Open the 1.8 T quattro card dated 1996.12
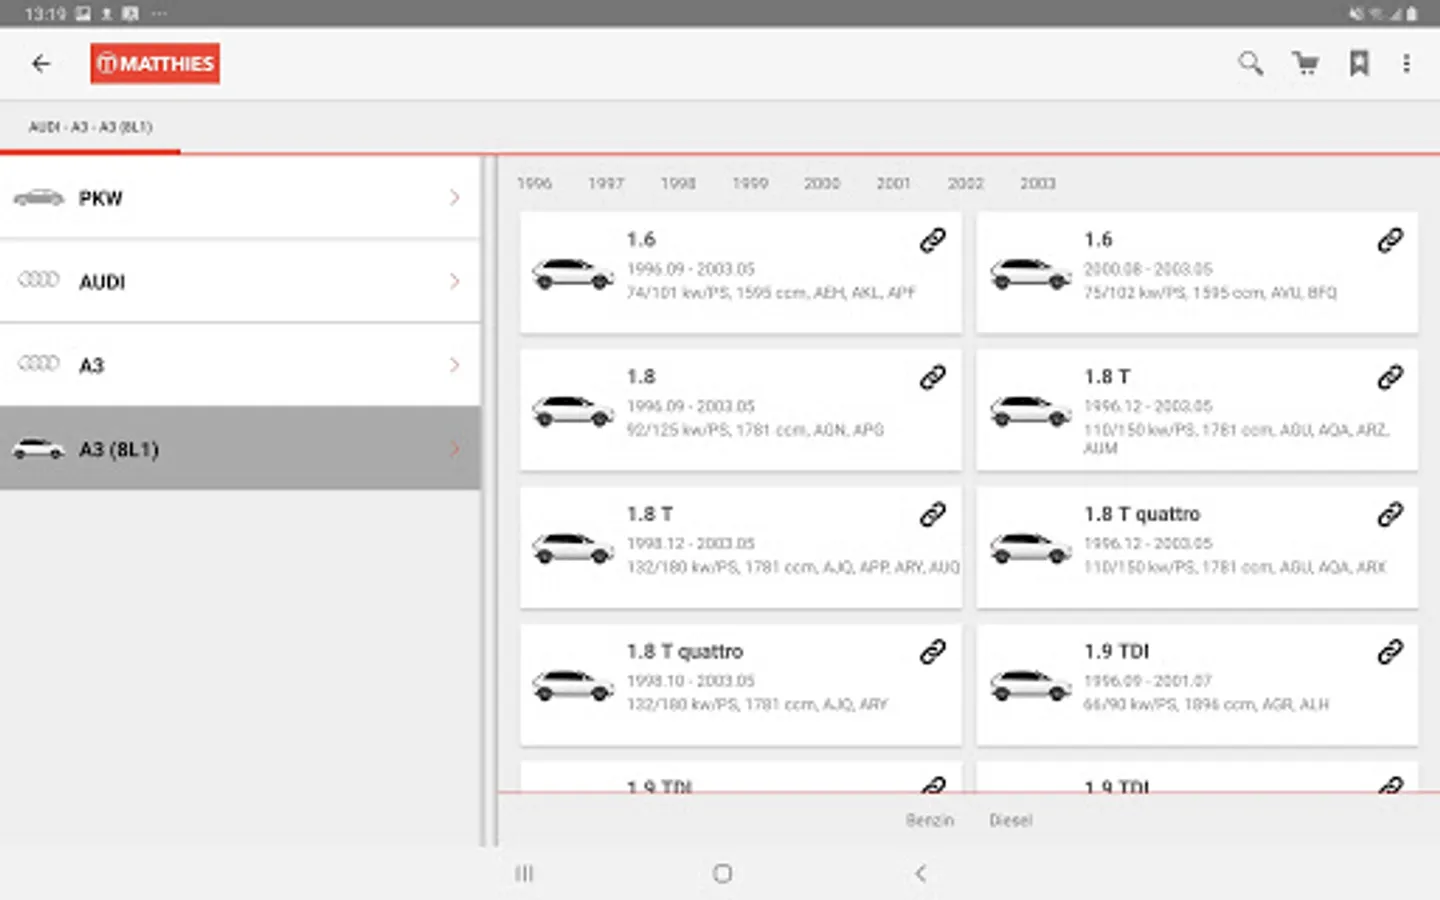This screenshot has height=900, width=1440. coord(1197,547)
